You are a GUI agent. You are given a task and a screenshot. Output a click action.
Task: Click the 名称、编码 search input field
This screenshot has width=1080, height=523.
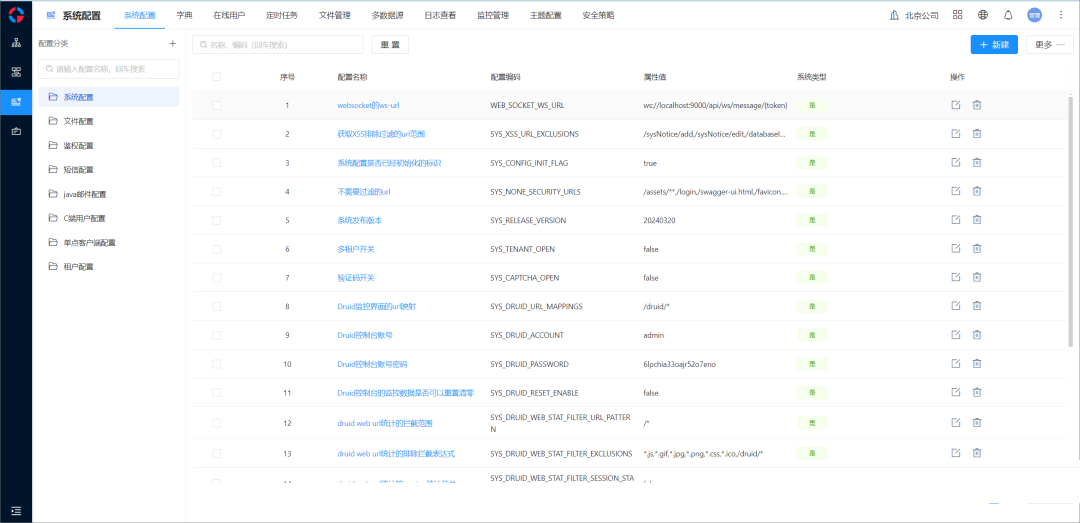click(278, 45)
